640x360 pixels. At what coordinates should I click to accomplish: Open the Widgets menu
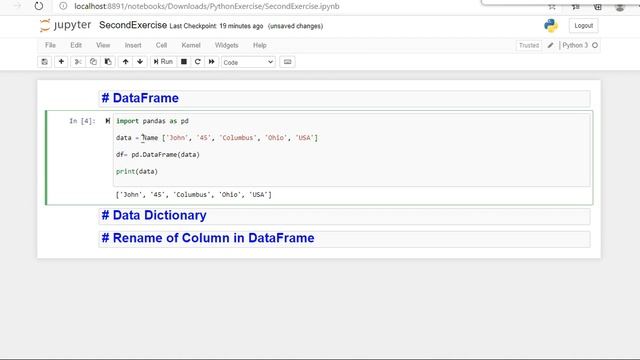(x=227, y=45)
